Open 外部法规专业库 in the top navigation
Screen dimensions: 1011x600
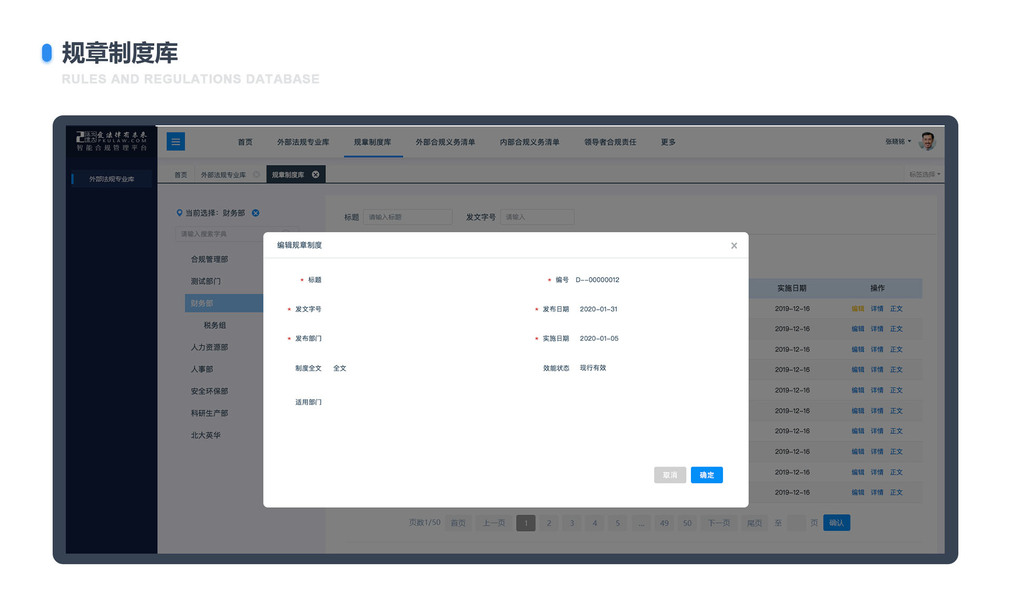(x=303, y=142)
